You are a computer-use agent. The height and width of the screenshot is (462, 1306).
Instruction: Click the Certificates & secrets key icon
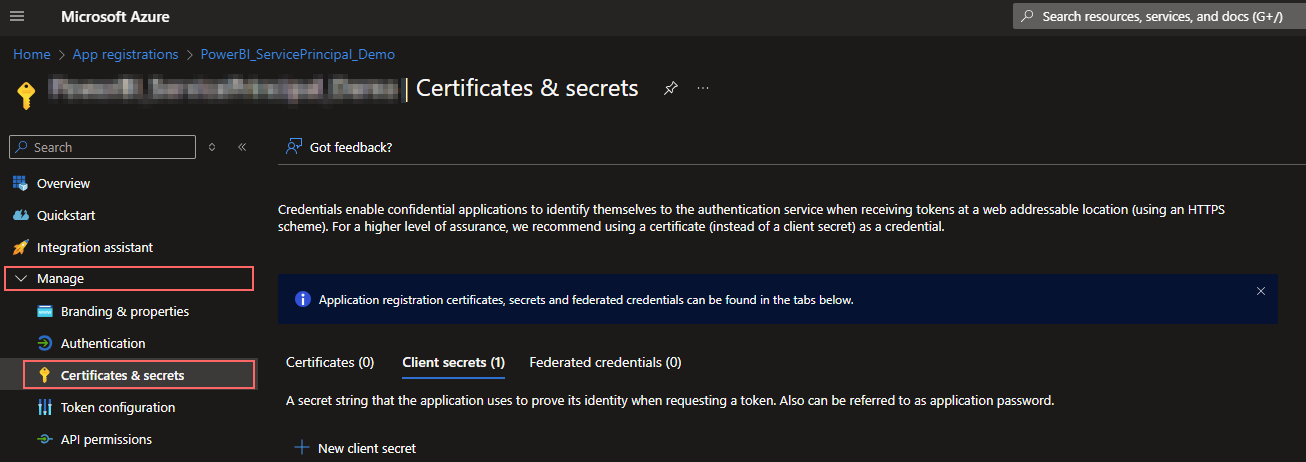point(44,375)
